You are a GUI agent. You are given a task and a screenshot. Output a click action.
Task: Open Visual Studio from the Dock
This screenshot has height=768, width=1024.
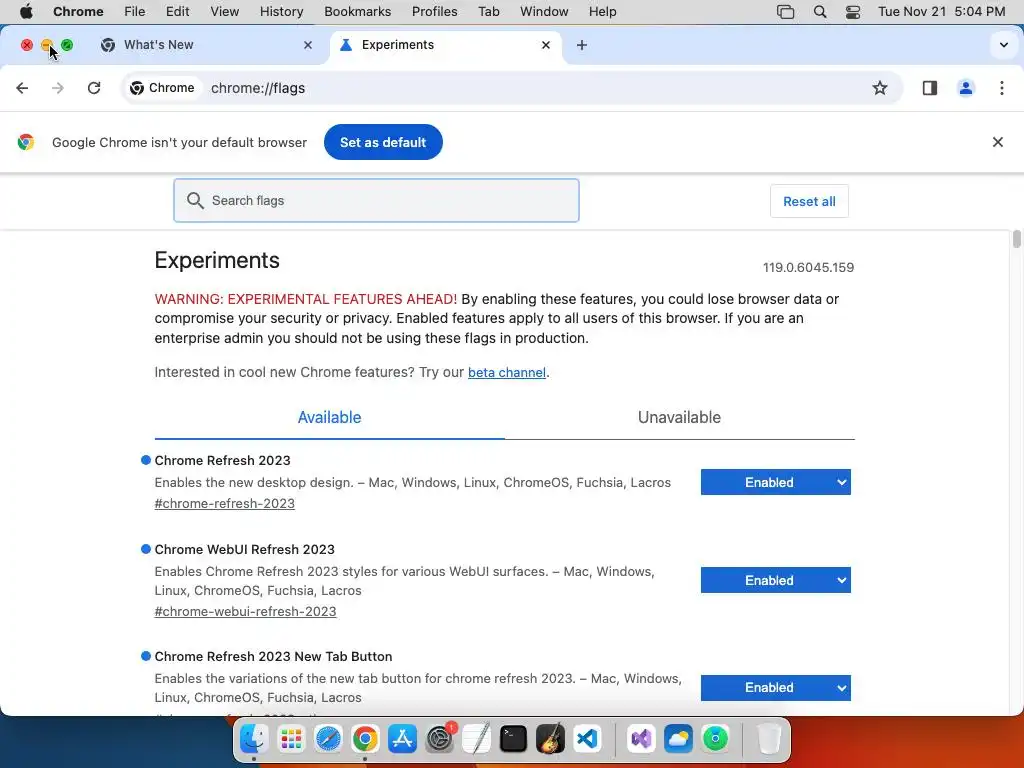(641, 739)
